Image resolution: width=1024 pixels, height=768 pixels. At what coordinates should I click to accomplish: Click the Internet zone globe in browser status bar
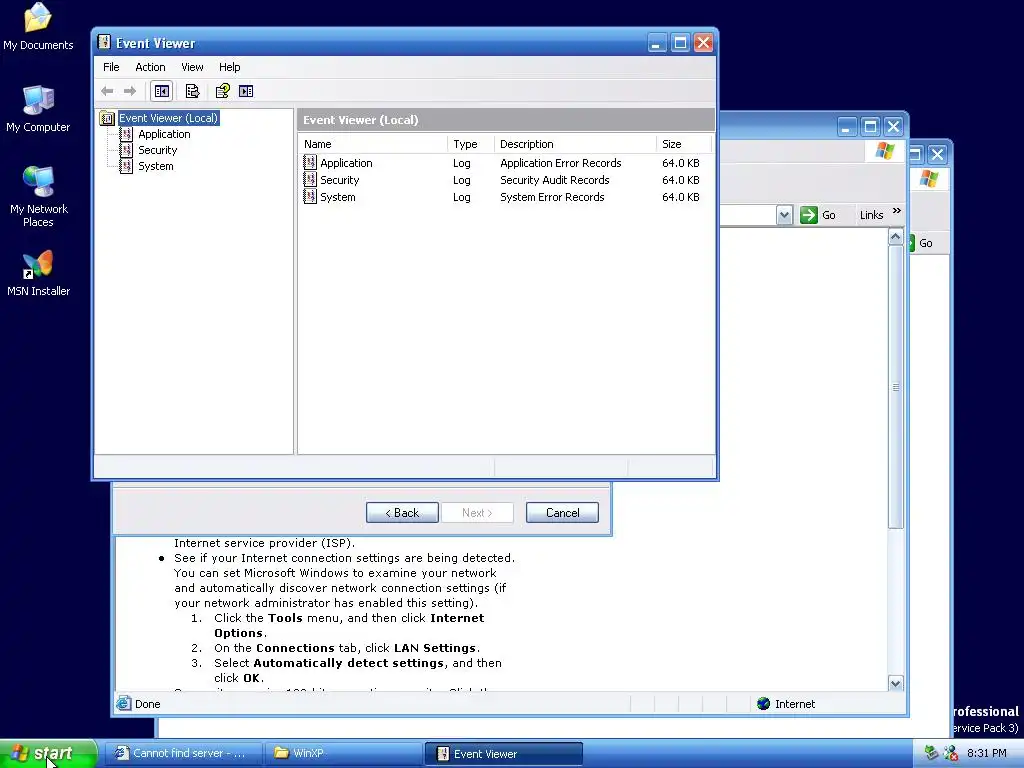click(x=763, y=703)
